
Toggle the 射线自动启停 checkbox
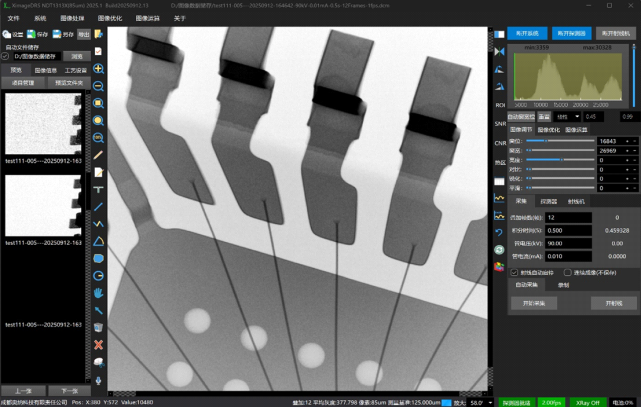pyautogui.click(x=514, y=271)
